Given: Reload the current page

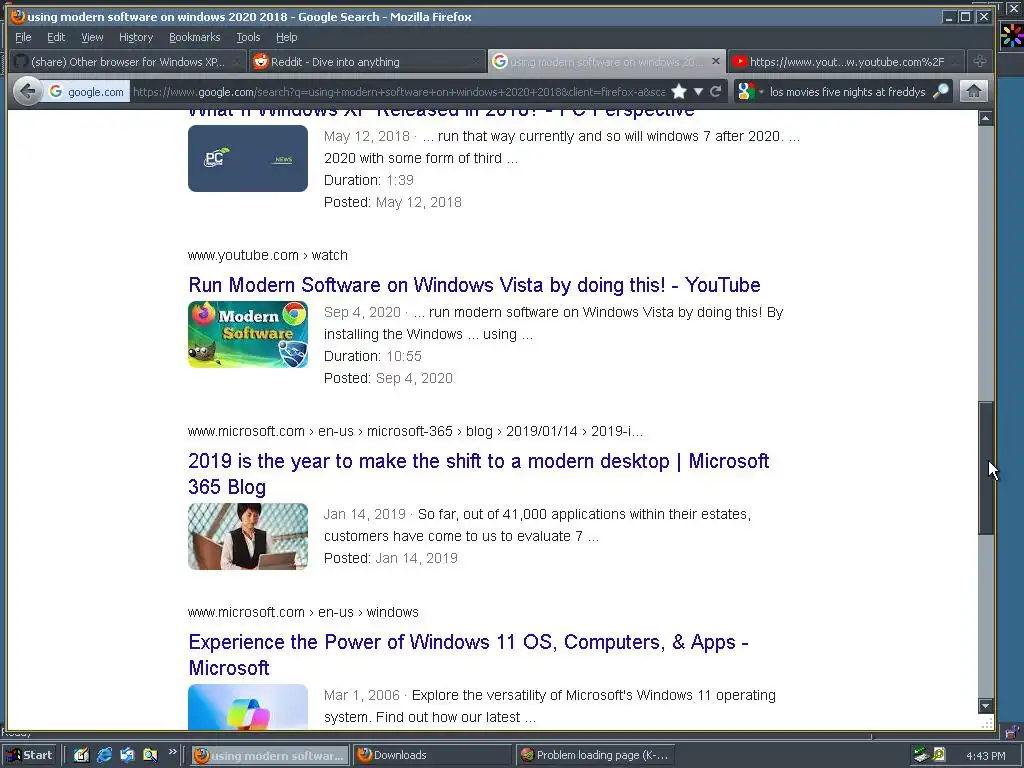Looking at the screenshot, I should [x=716, y=91].
